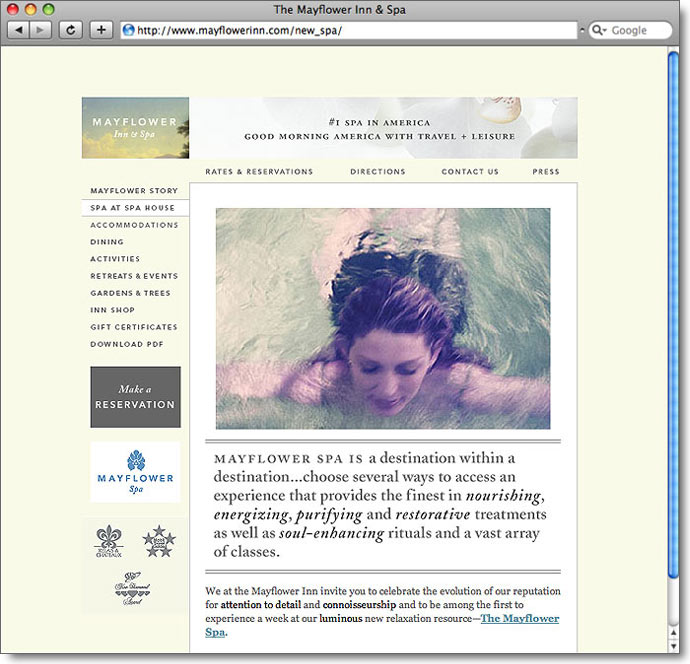The width and height of the screenshot is (690, 664).
Task: Select the URL address field
Action: (x=349, y=30)
